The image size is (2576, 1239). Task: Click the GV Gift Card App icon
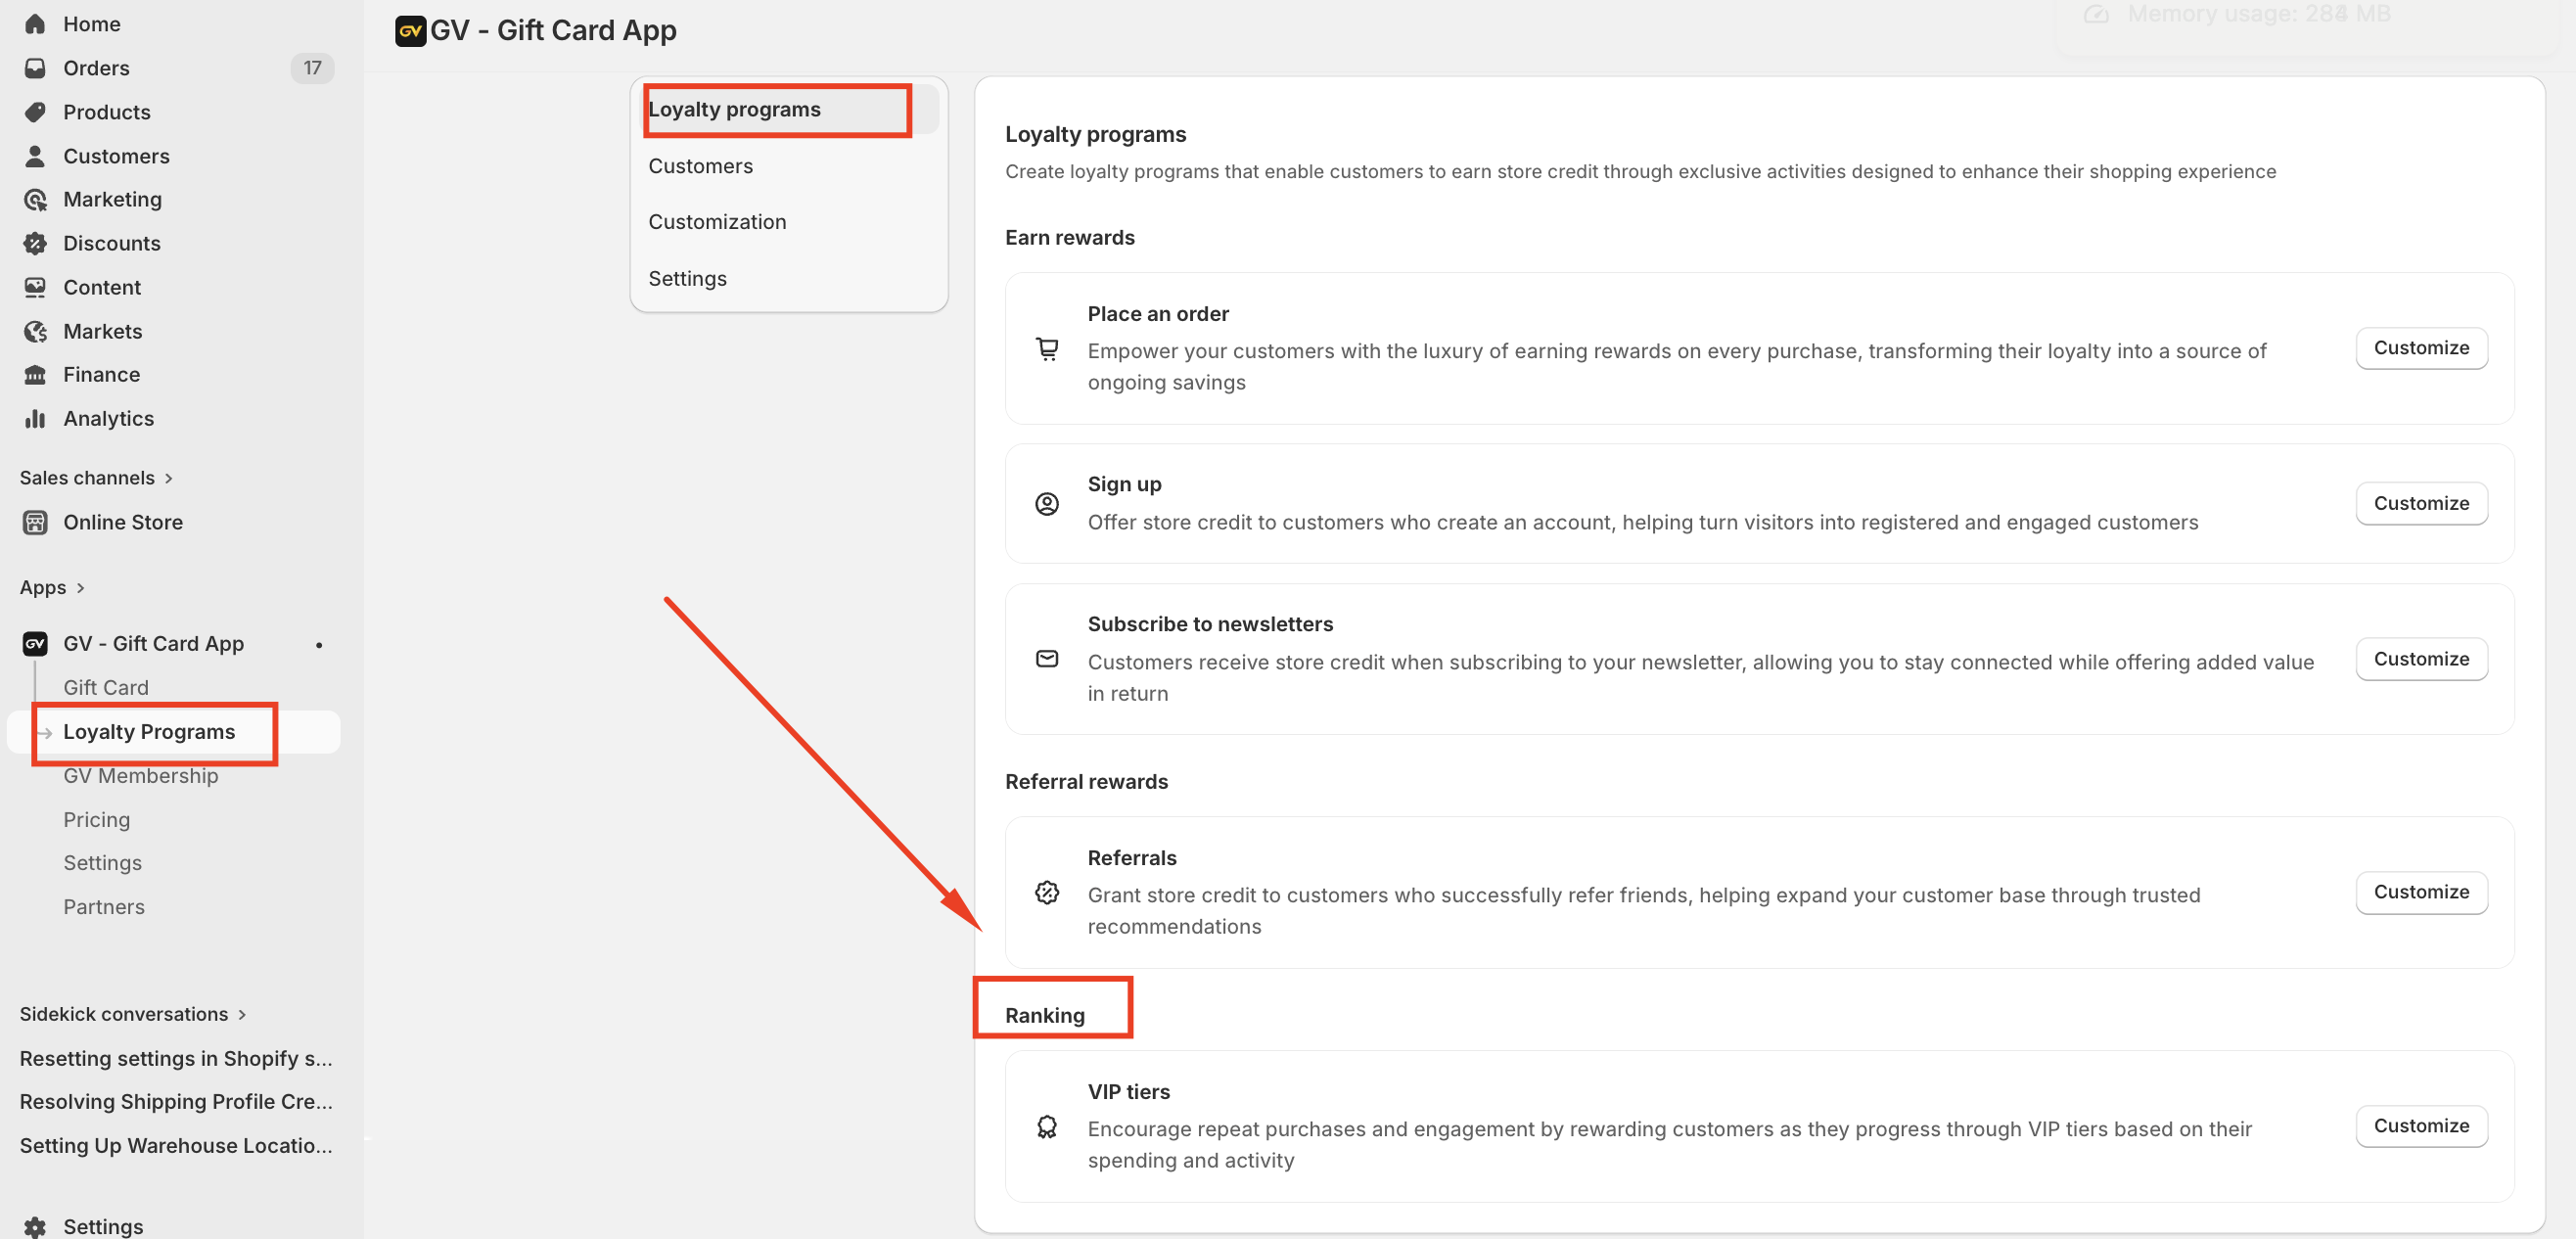[35, 644]
